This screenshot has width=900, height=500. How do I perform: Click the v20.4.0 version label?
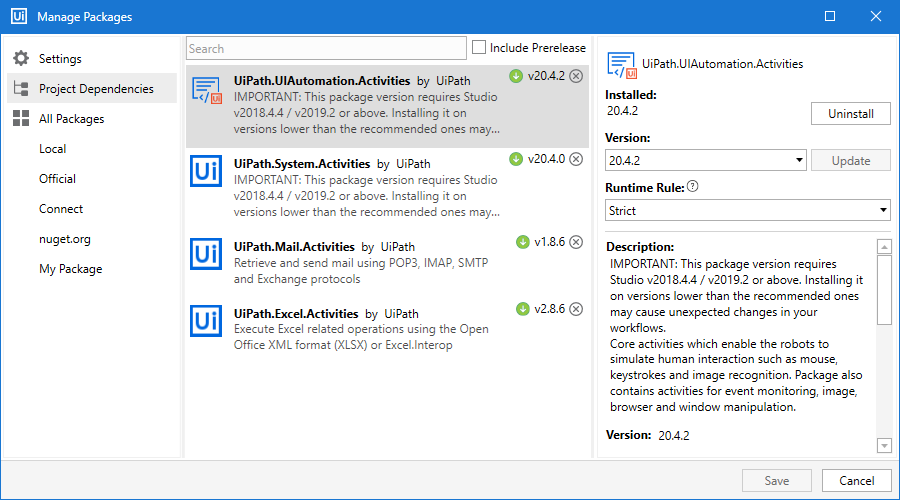(x=546, y=159)
